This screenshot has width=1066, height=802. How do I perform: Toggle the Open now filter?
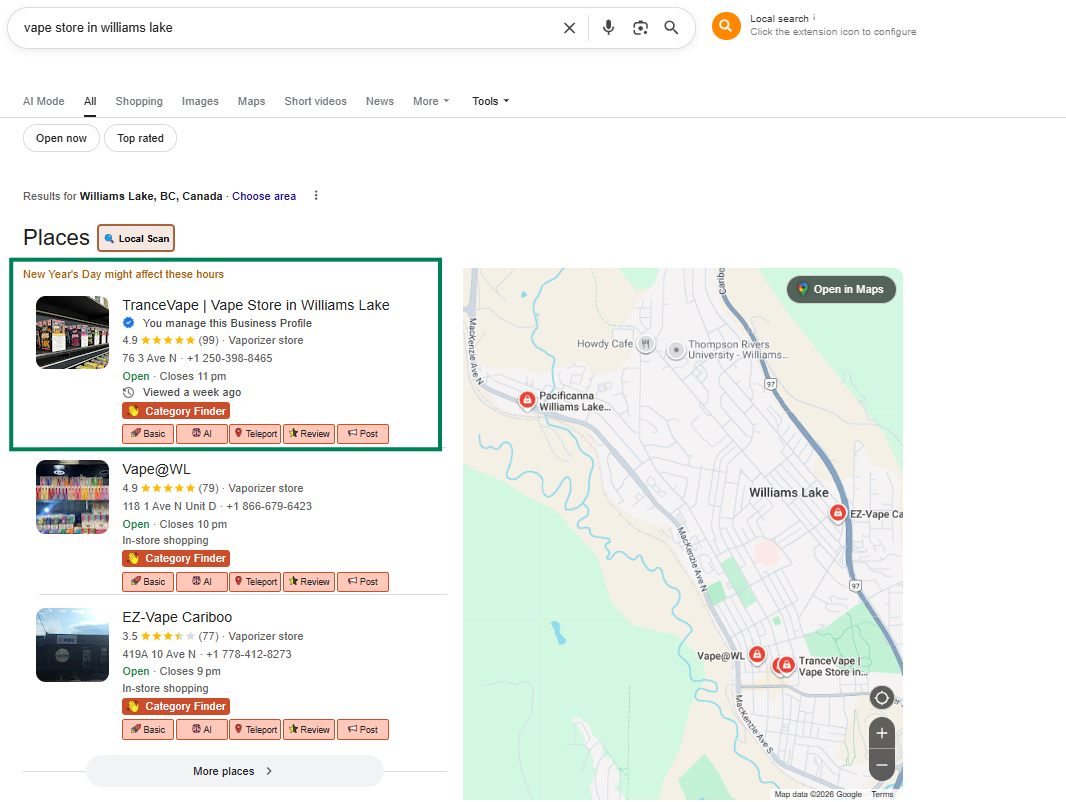click(61, 138)
